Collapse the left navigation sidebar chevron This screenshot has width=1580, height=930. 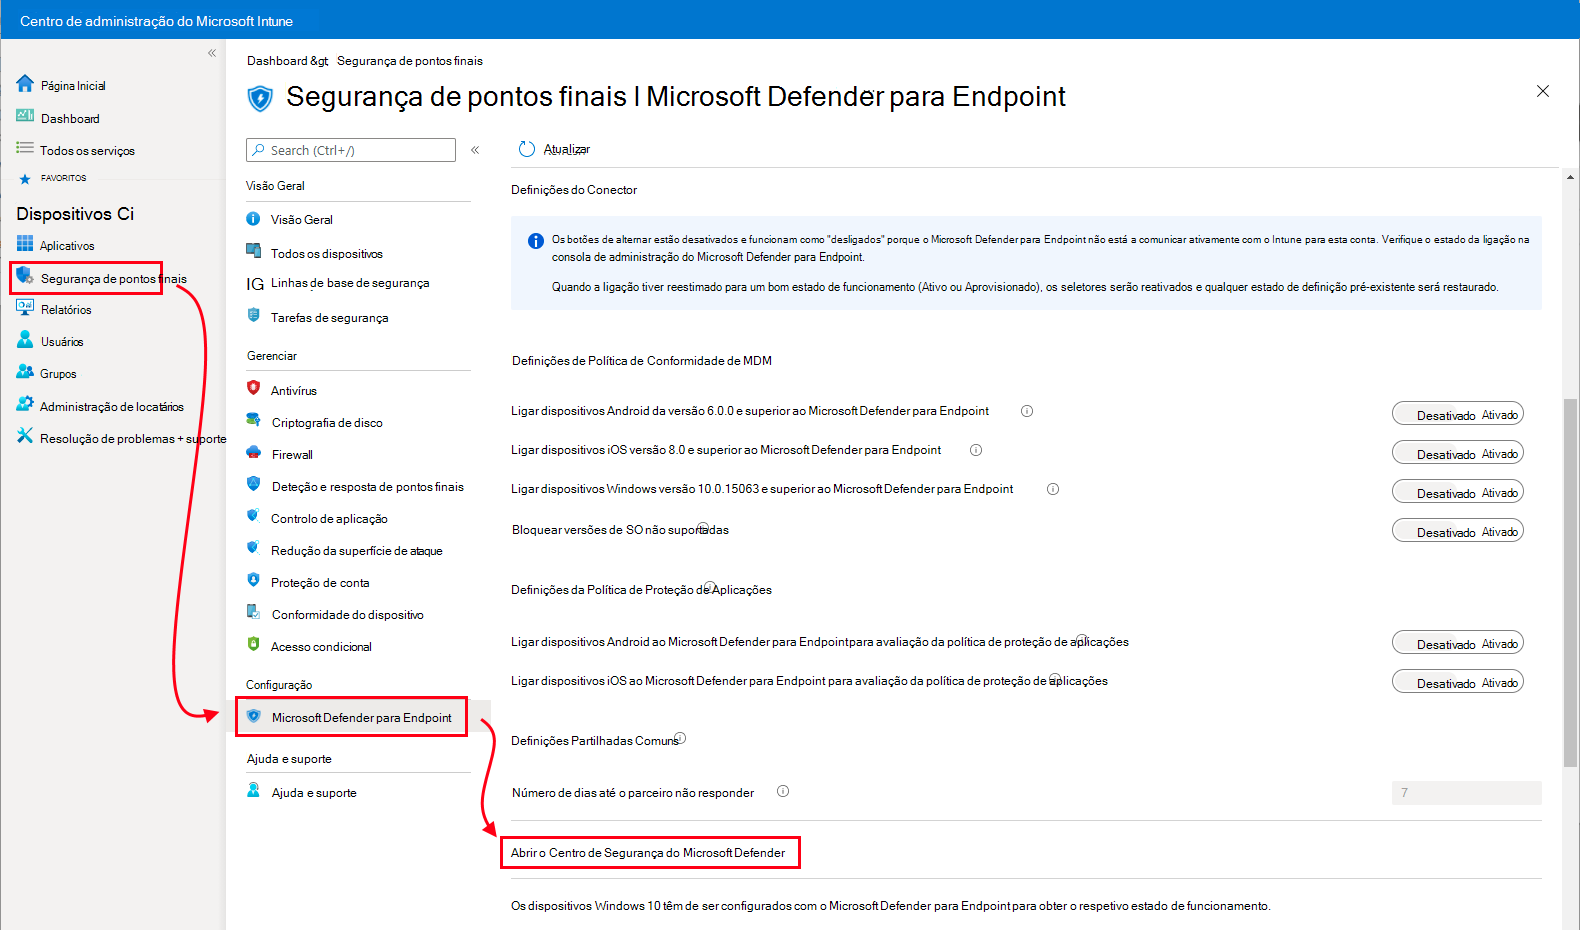pos(212,53)
